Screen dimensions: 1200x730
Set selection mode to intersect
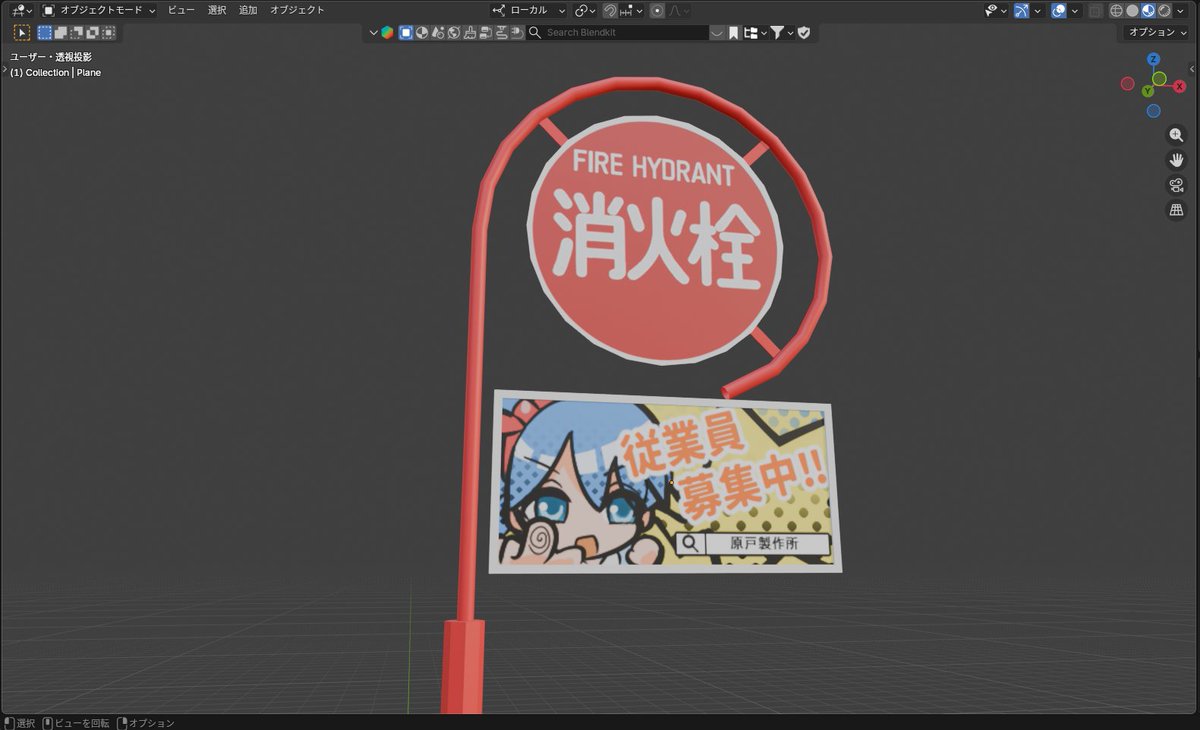[108, 32]
